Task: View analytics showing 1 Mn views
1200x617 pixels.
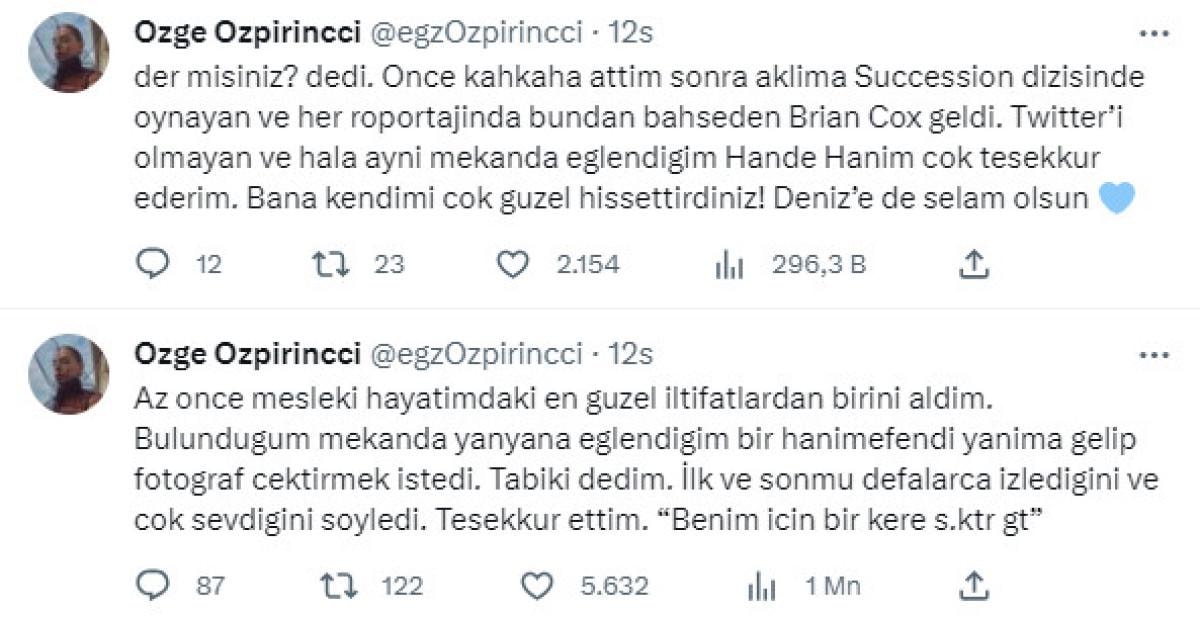Action: 763,585
